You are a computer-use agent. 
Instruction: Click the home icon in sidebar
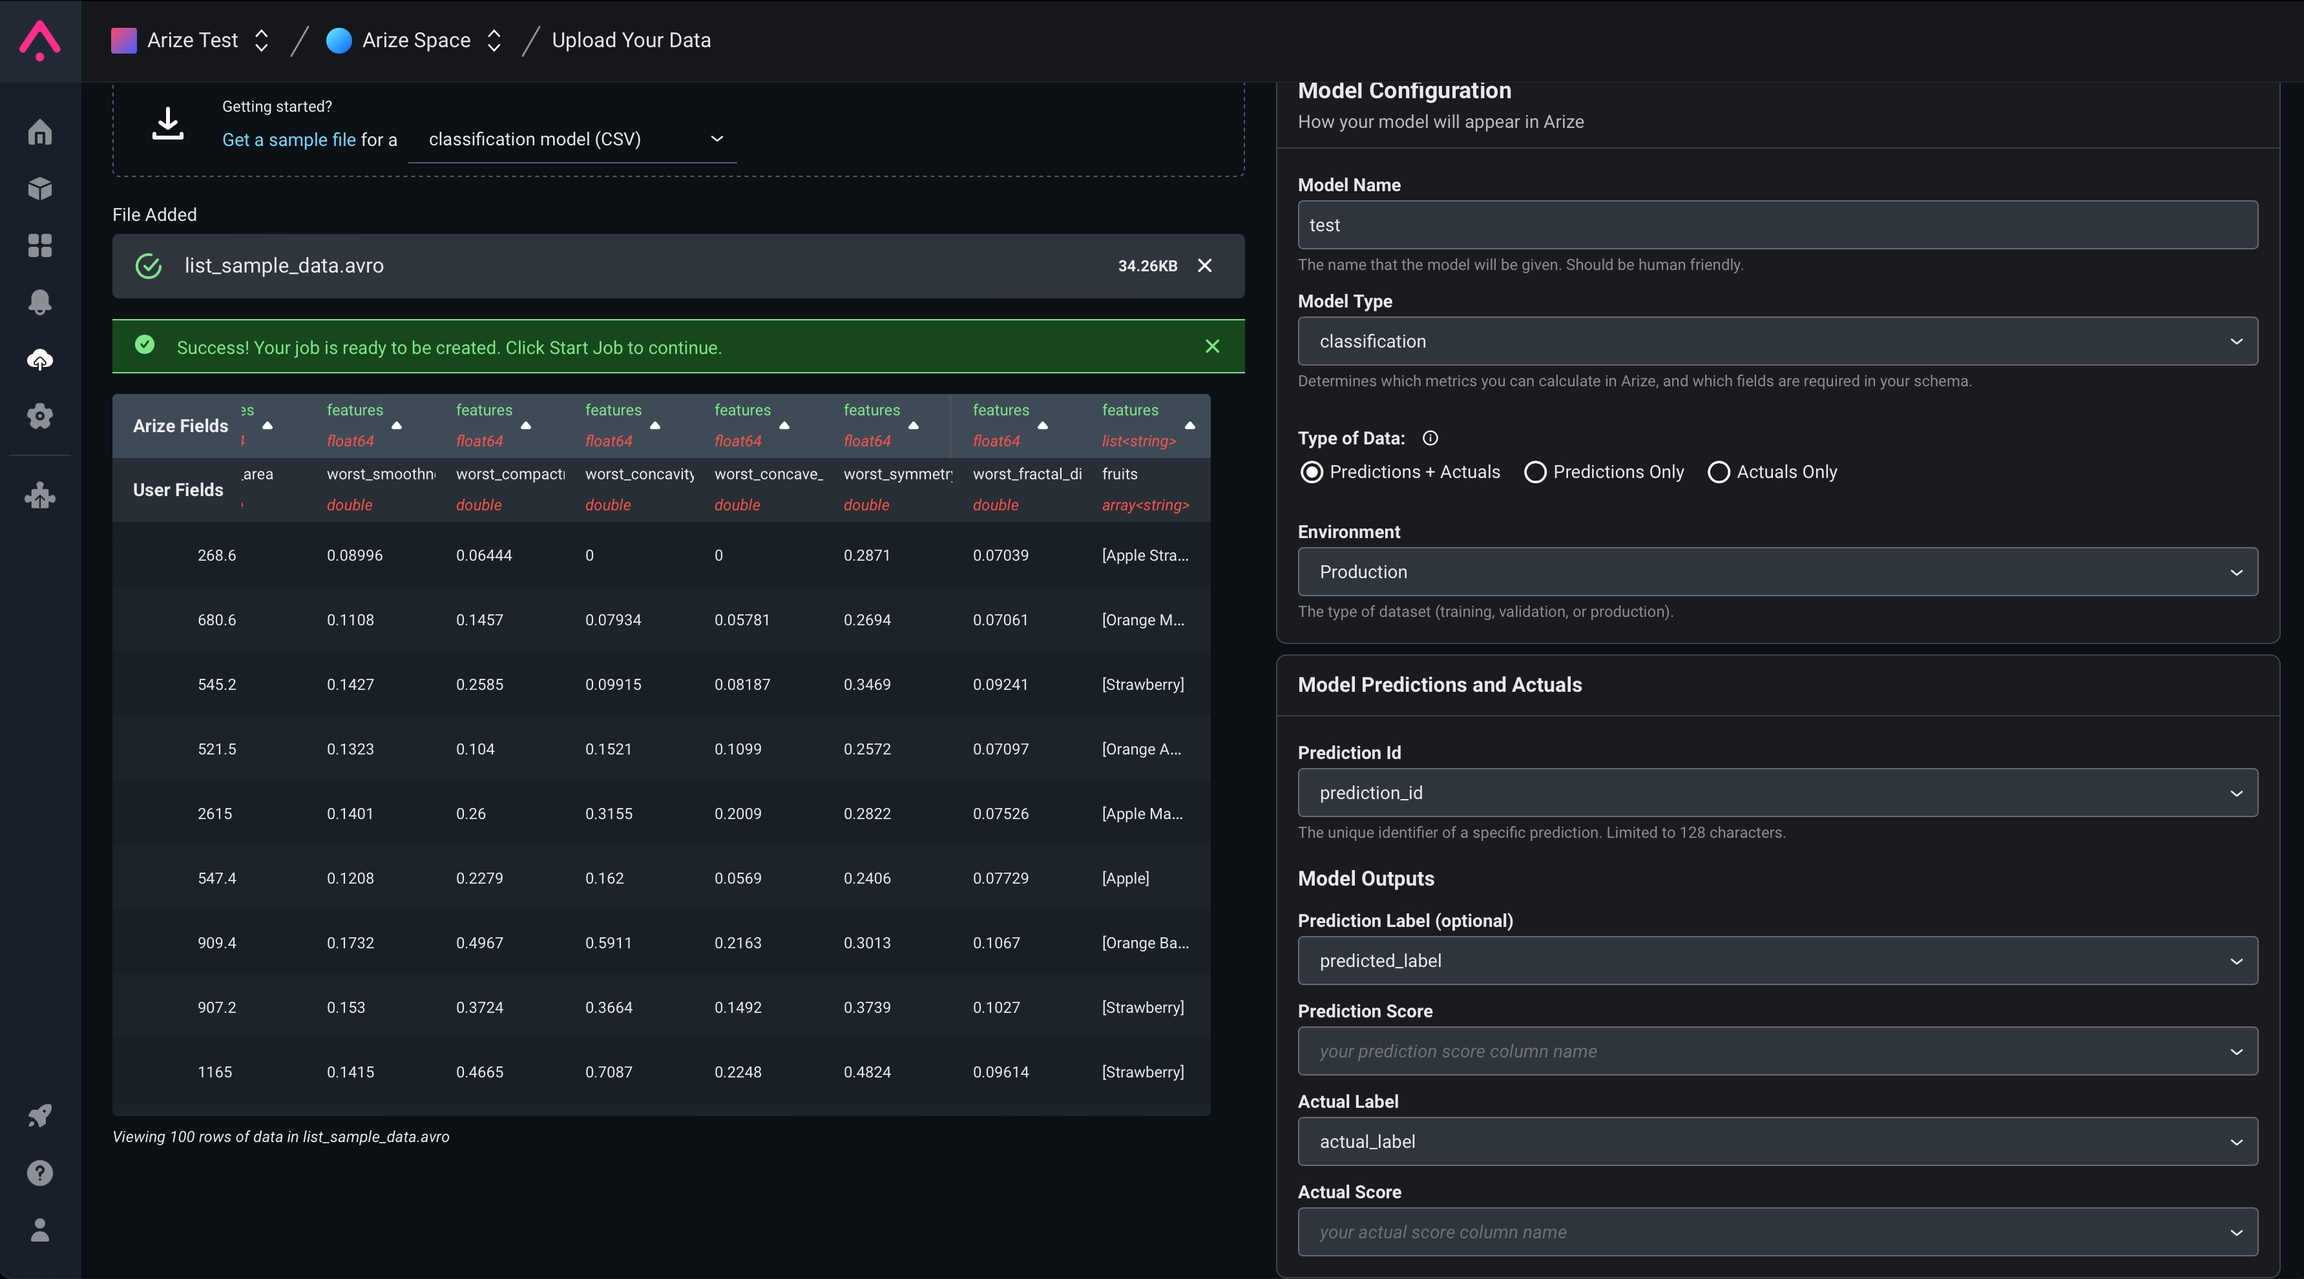pos(40,132)
